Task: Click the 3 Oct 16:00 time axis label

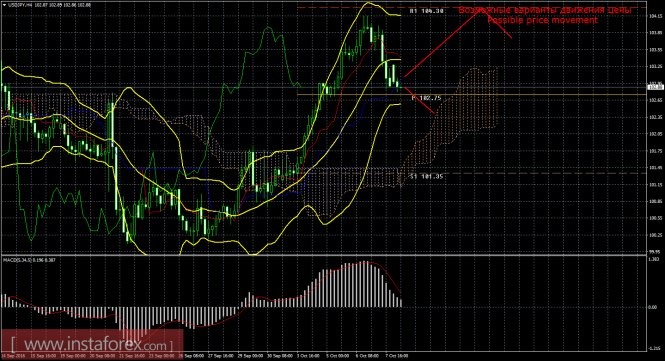Action: pyautogui.click(x=308, y=356)
